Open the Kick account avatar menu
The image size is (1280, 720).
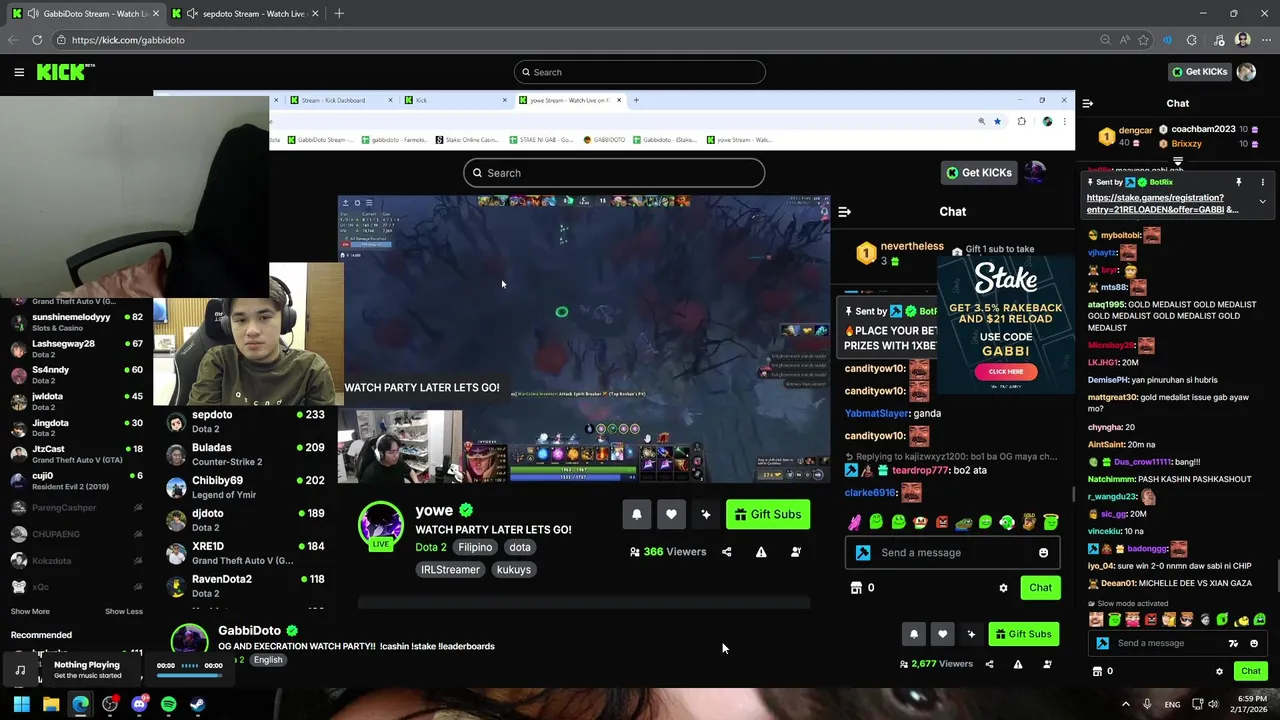click(x=1246, y=72)
